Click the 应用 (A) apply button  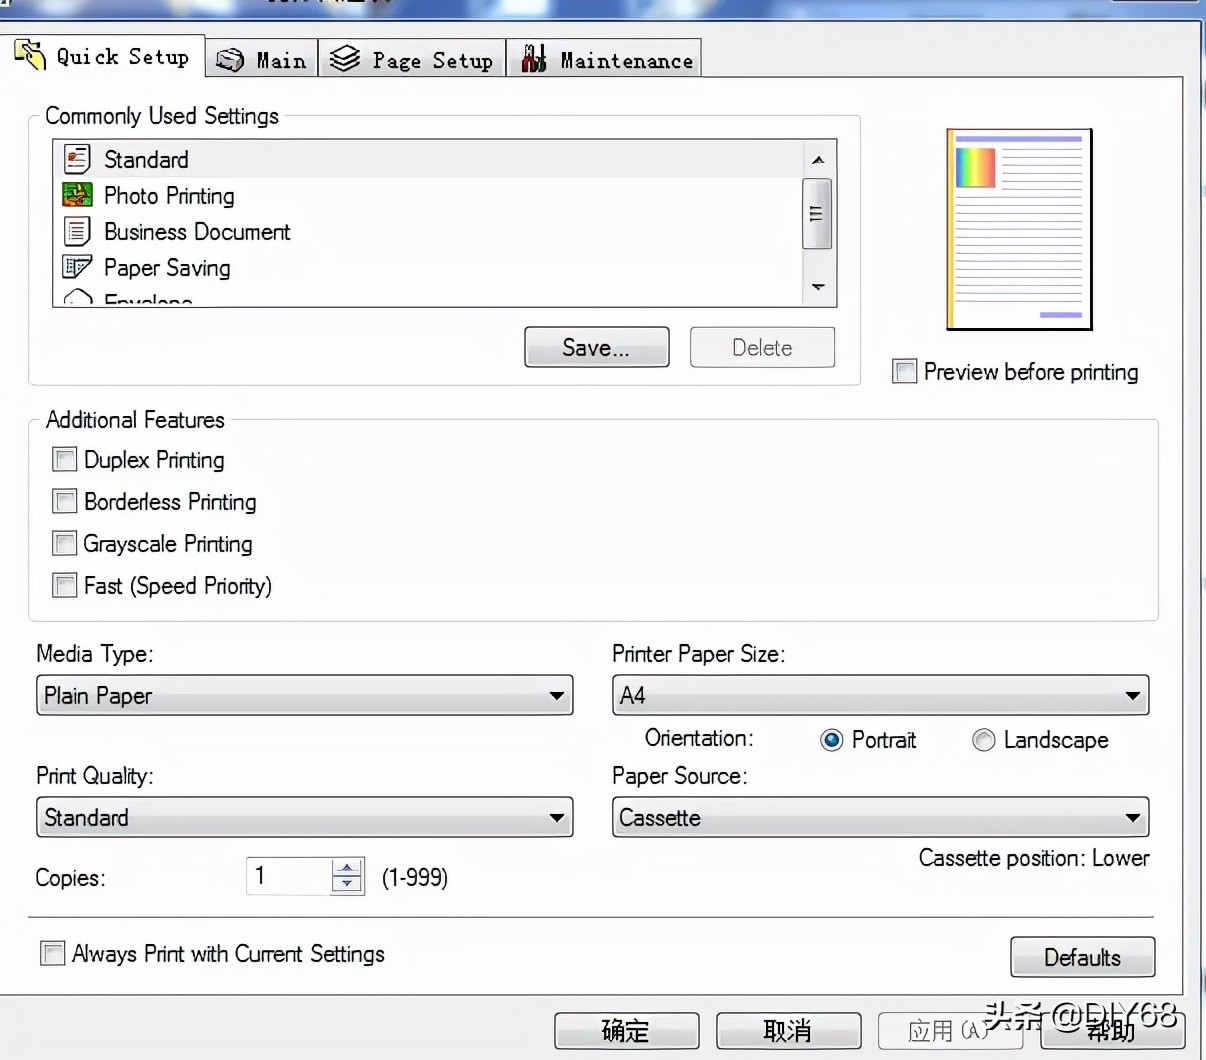(x=951, y=1031)
